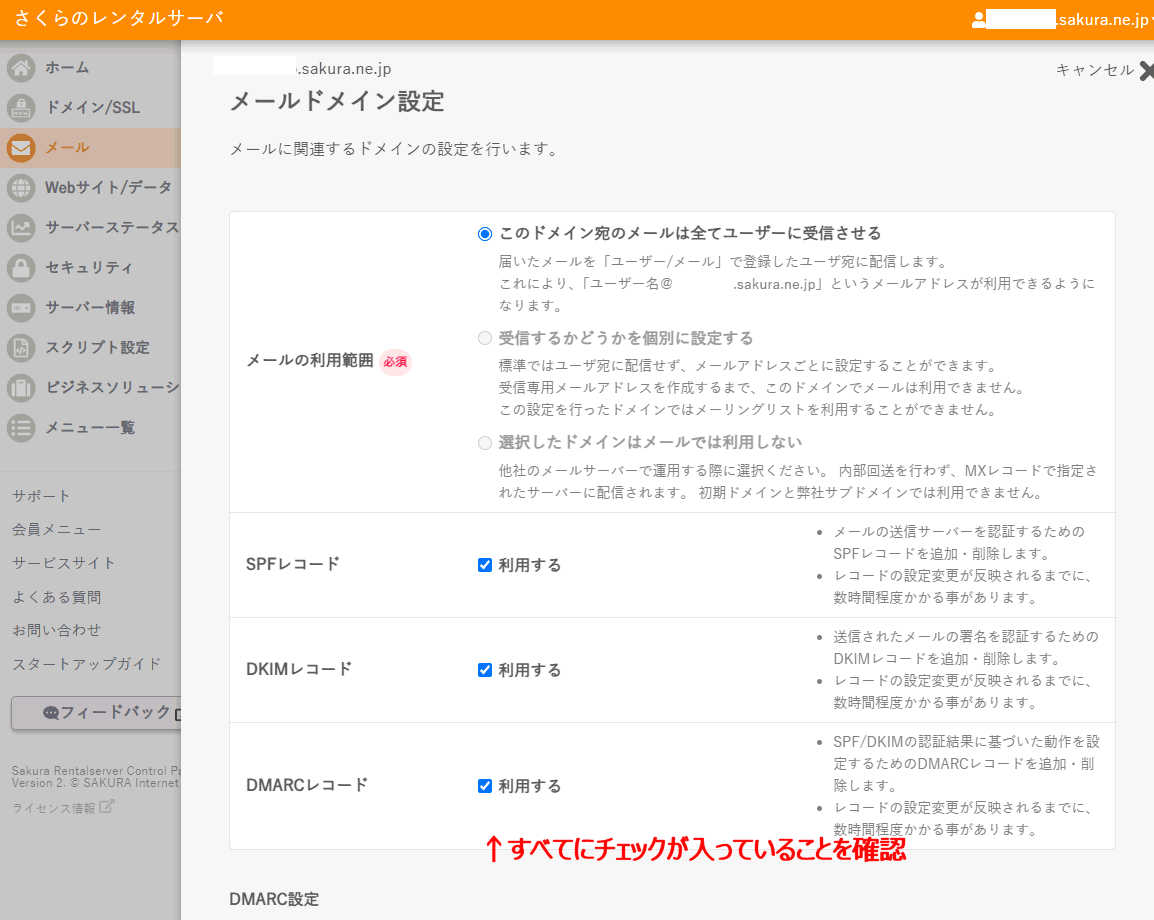Open the サーバー情報 menu item

[90, 308]
